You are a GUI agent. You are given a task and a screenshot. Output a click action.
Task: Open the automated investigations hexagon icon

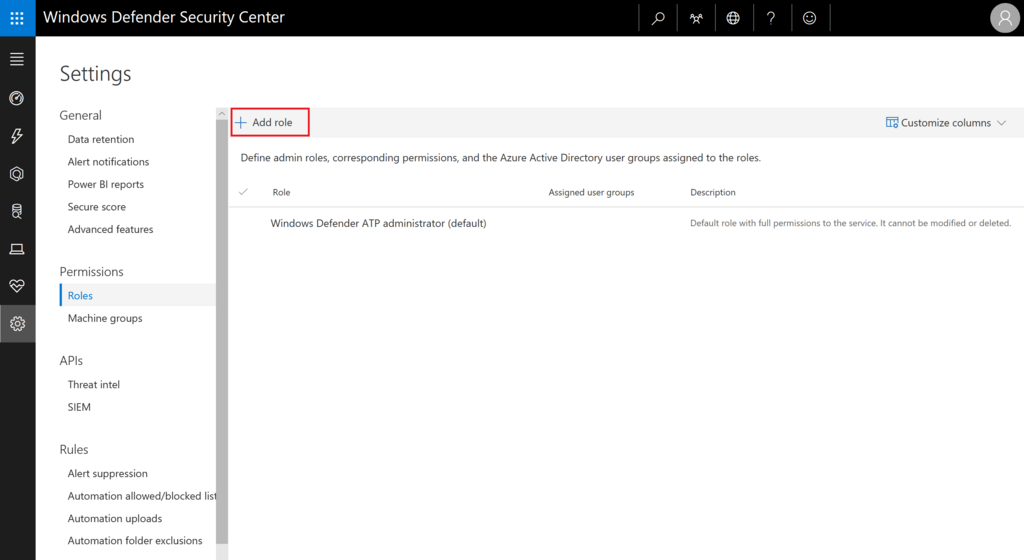tap(18, 174)
